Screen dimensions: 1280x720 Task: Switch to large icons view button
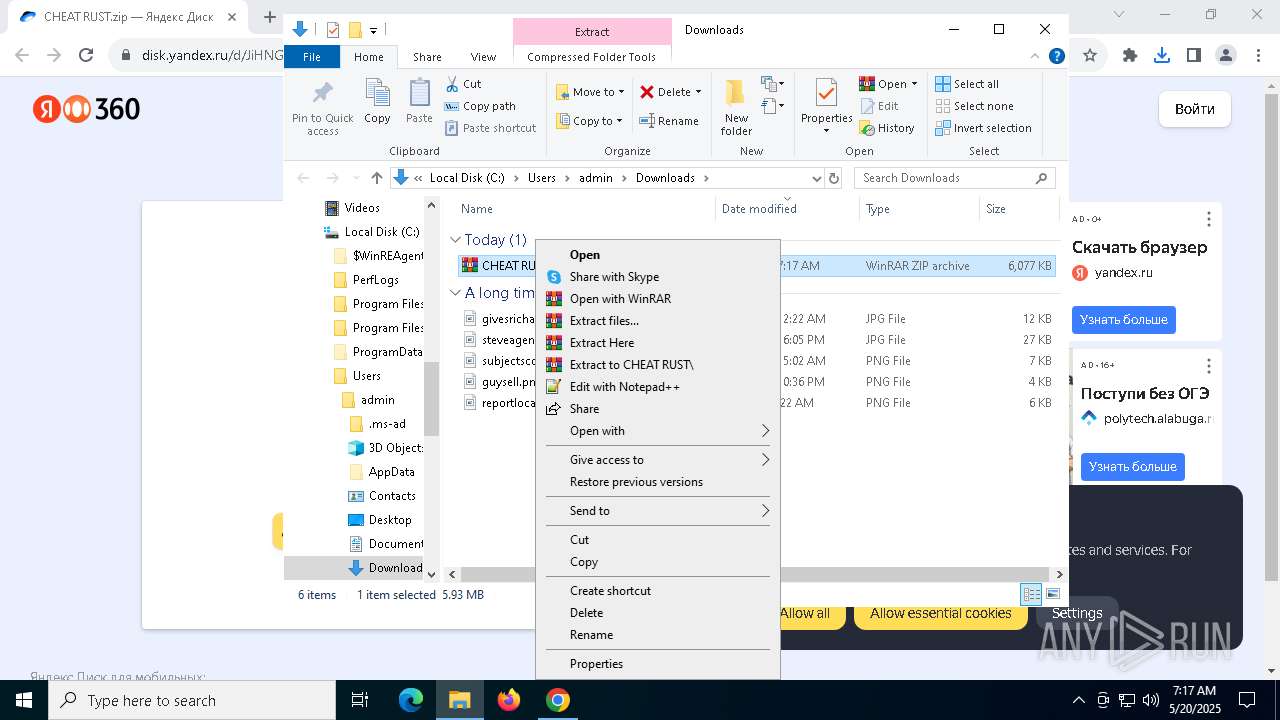click(1052, 594)
